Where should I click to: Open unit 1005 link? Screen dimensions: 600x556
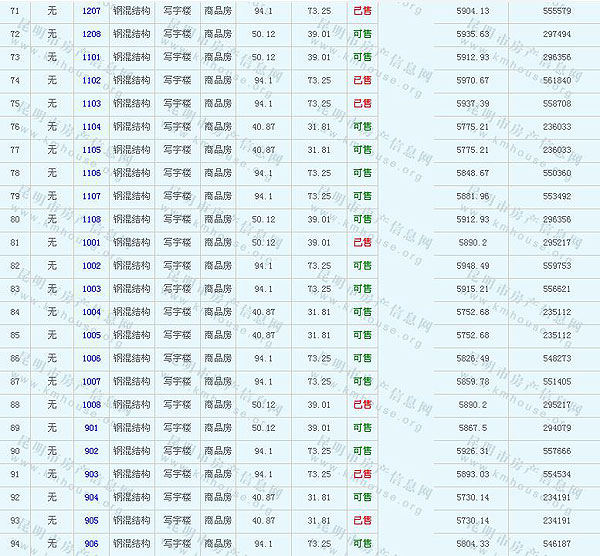click(91, 335)
